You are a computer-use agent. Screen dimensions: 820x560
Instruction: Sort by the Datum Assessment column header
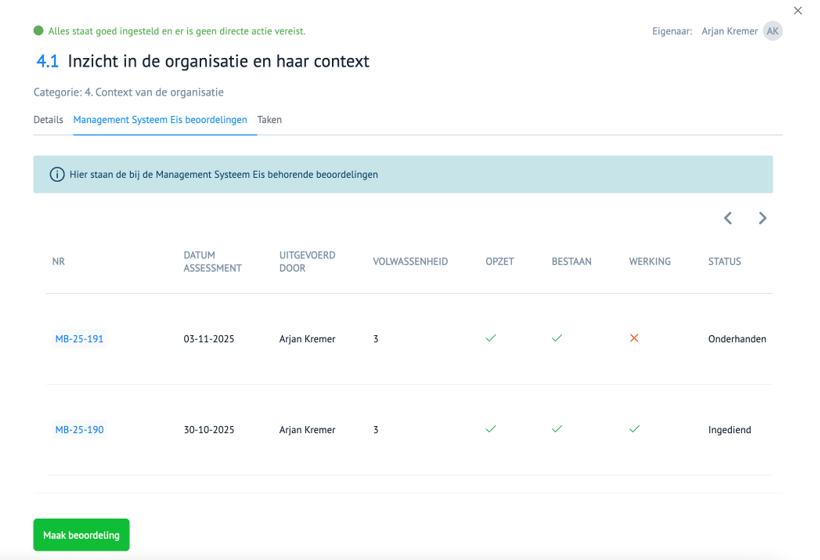(212, 261)
